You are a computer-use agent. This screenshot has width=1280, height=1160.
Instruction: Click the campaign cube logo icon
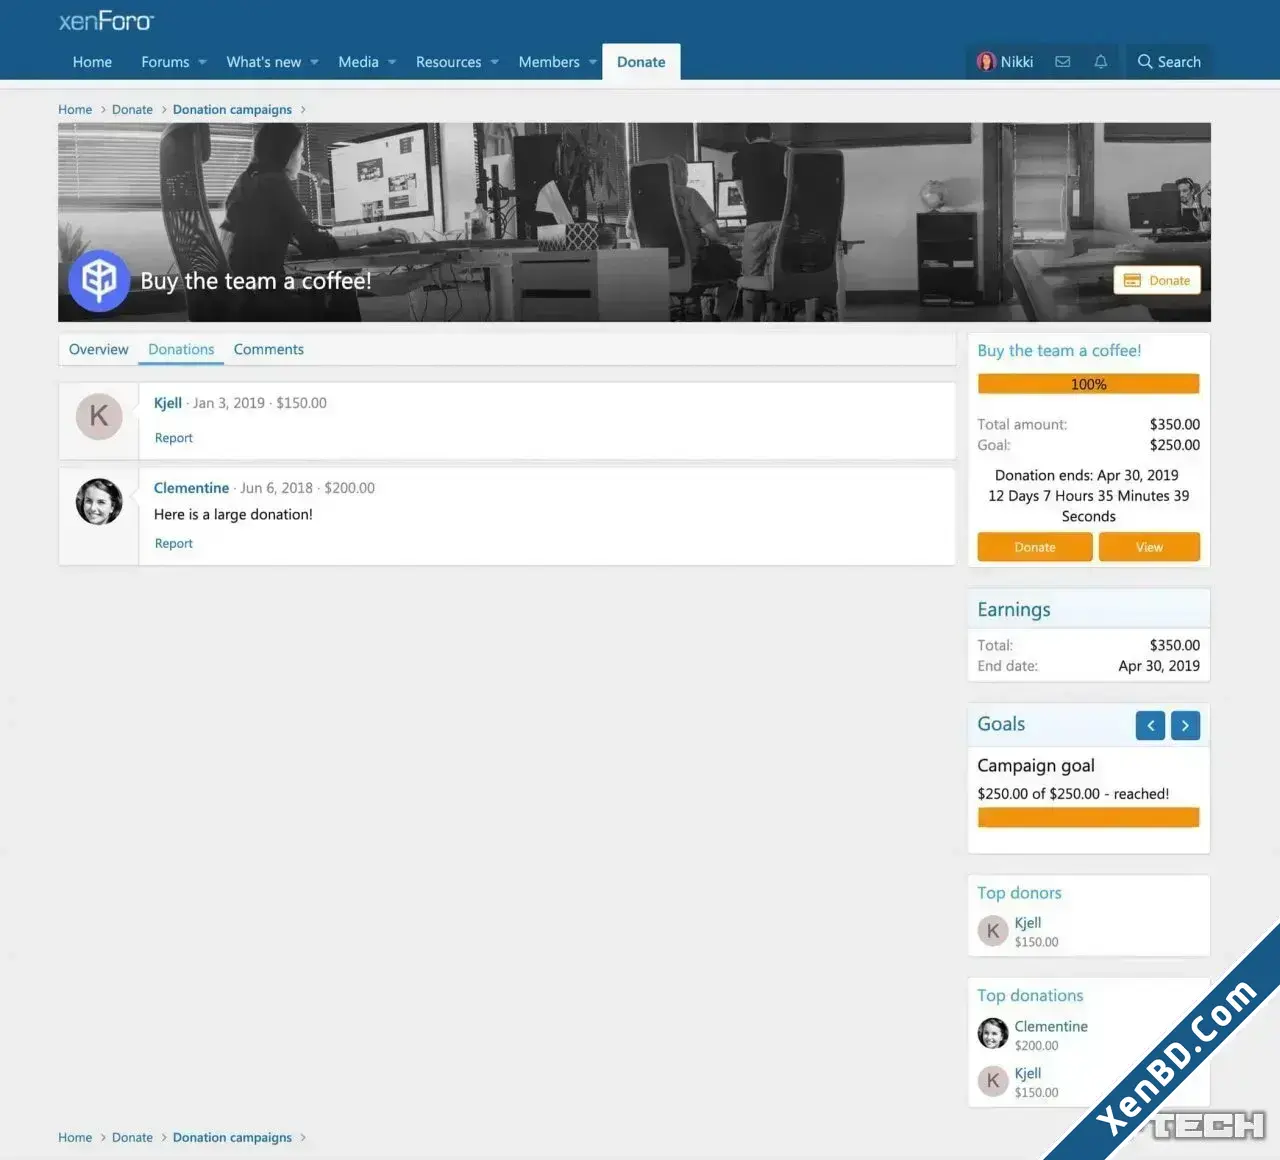click(99, 280)
